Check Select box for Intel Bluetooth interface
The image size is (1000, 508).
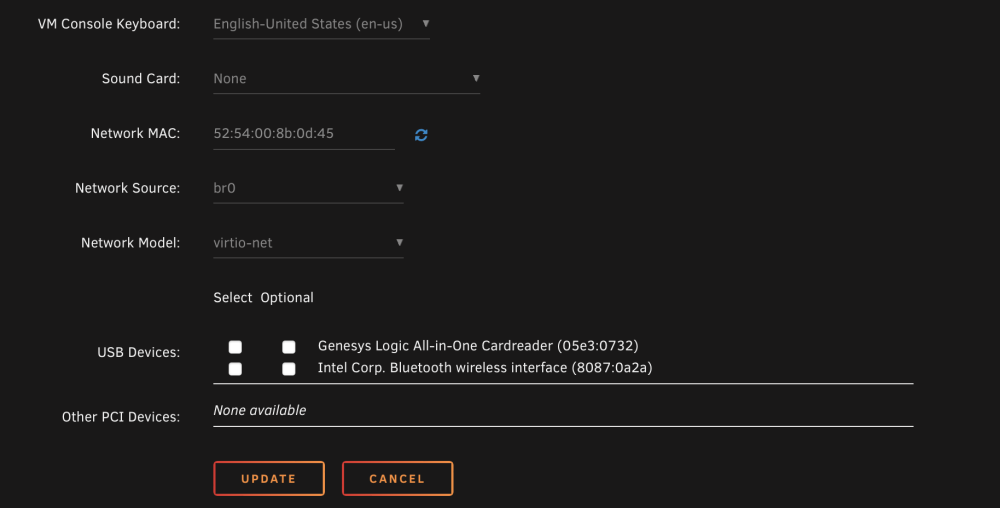235,368
